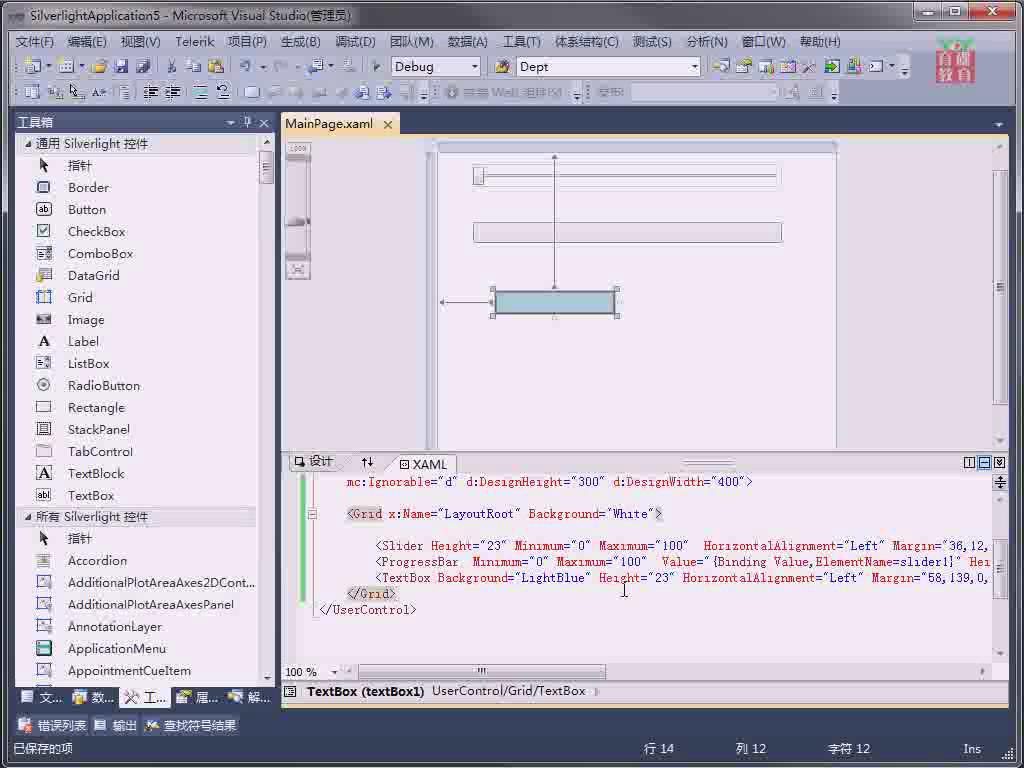The height and width of the screenshot is (768, 1024).
Task: Click UserControl/Grid/TextBox path breadcrumb
Action: coord(509,691)
